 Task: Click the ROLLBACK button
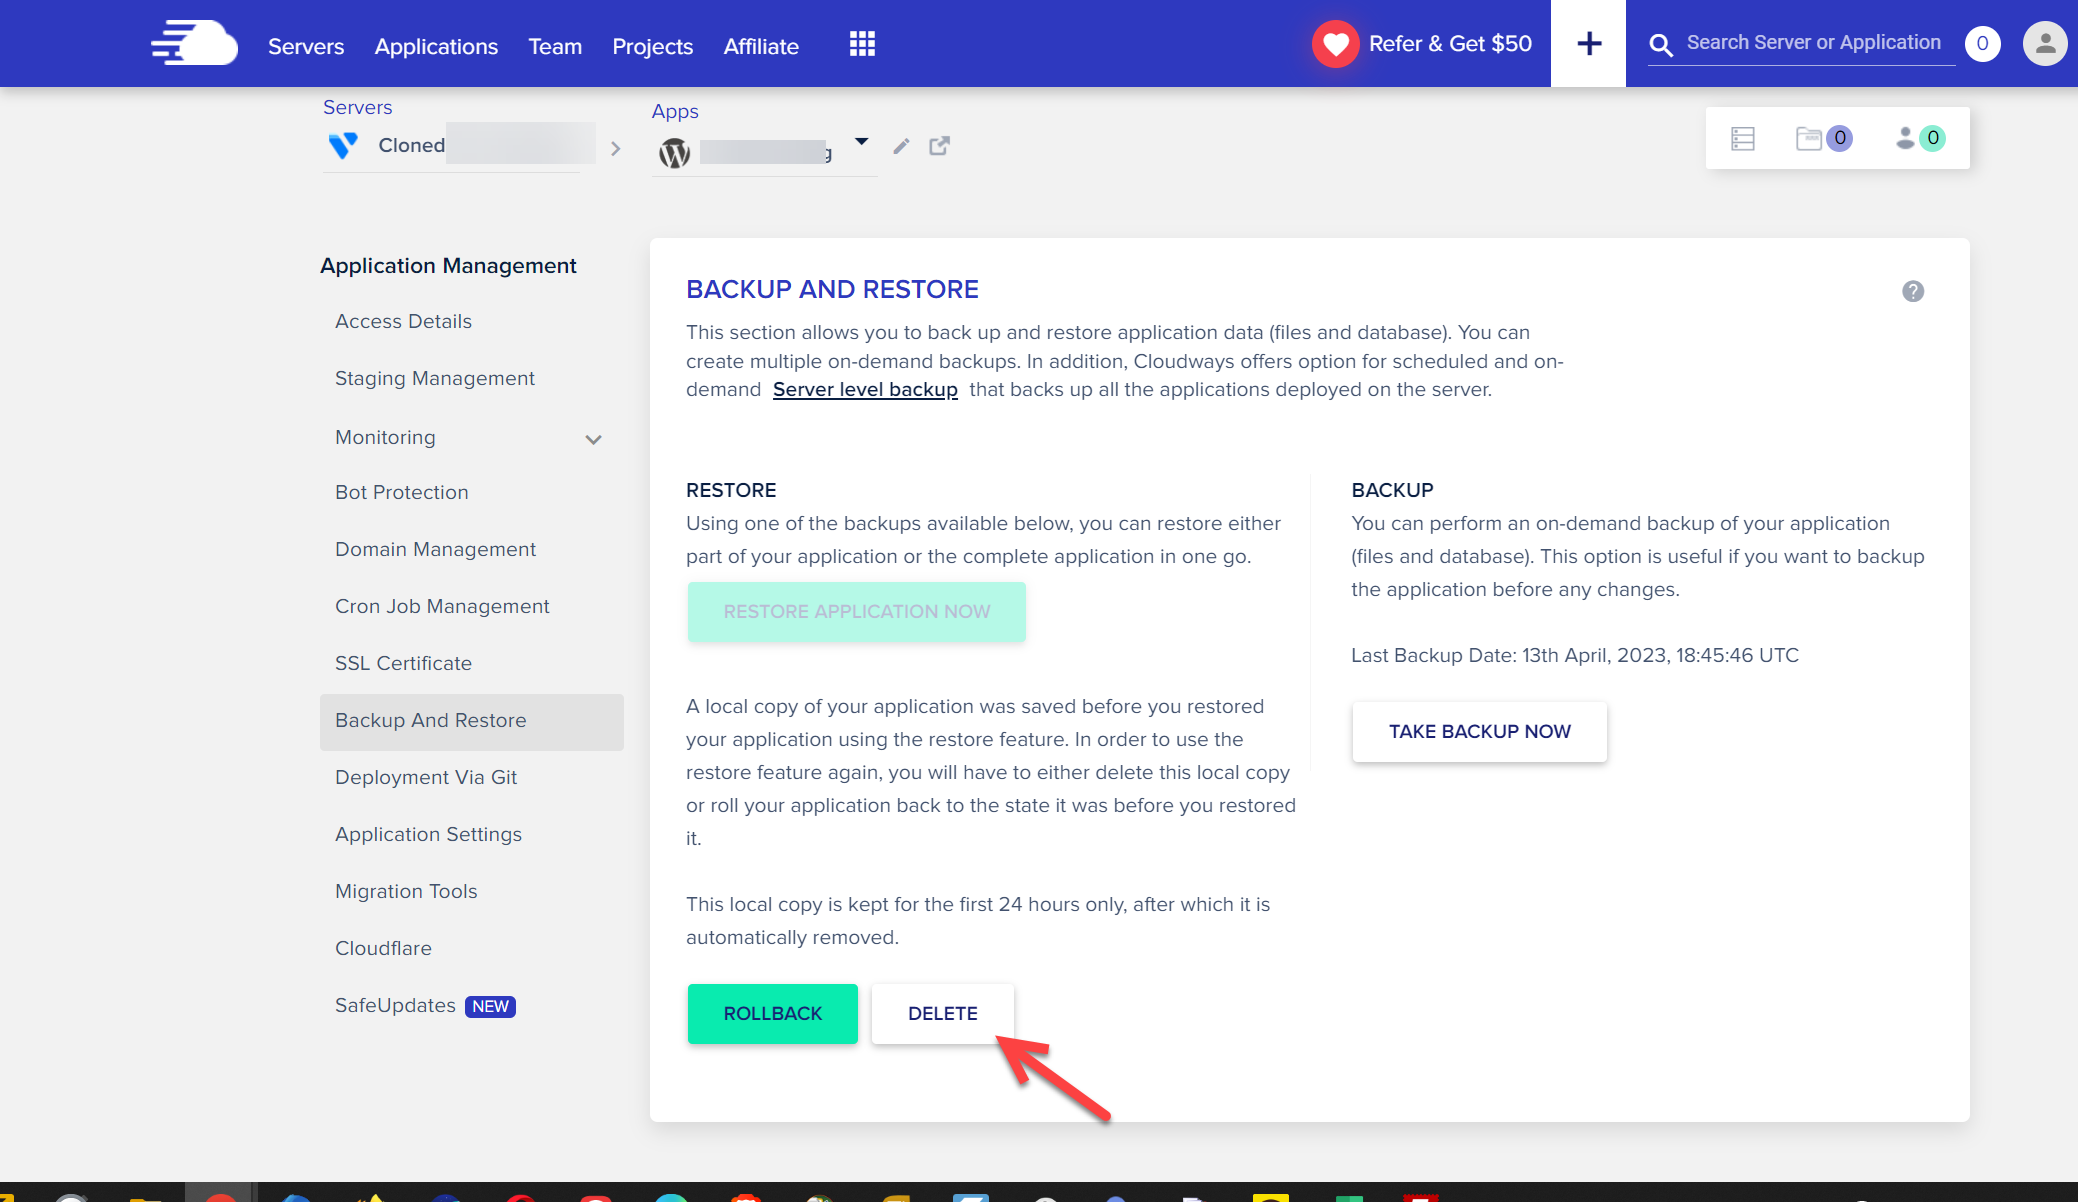[772, 1013]
